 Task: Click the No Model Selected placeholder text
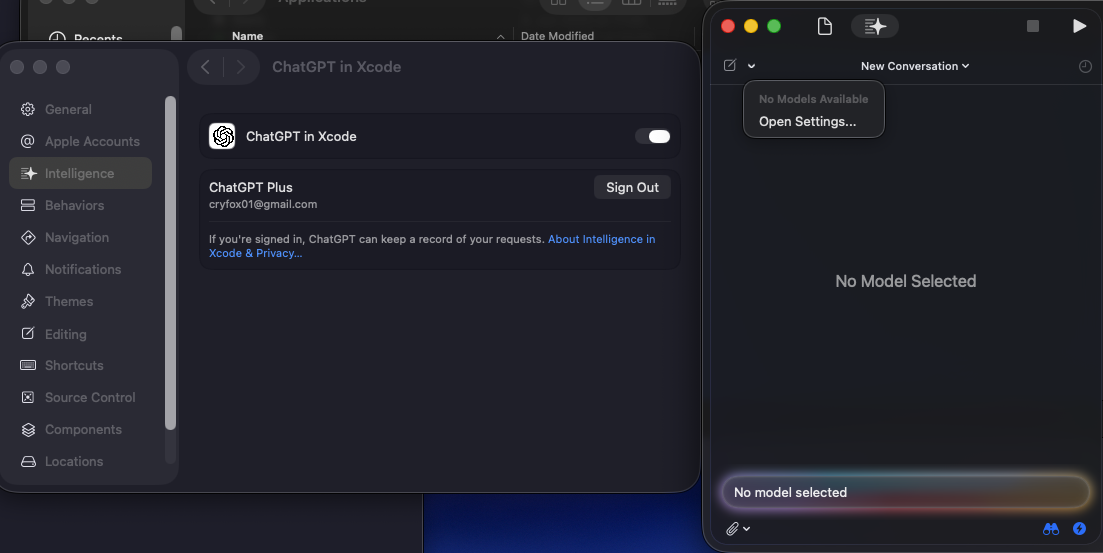tap(905, 281)
